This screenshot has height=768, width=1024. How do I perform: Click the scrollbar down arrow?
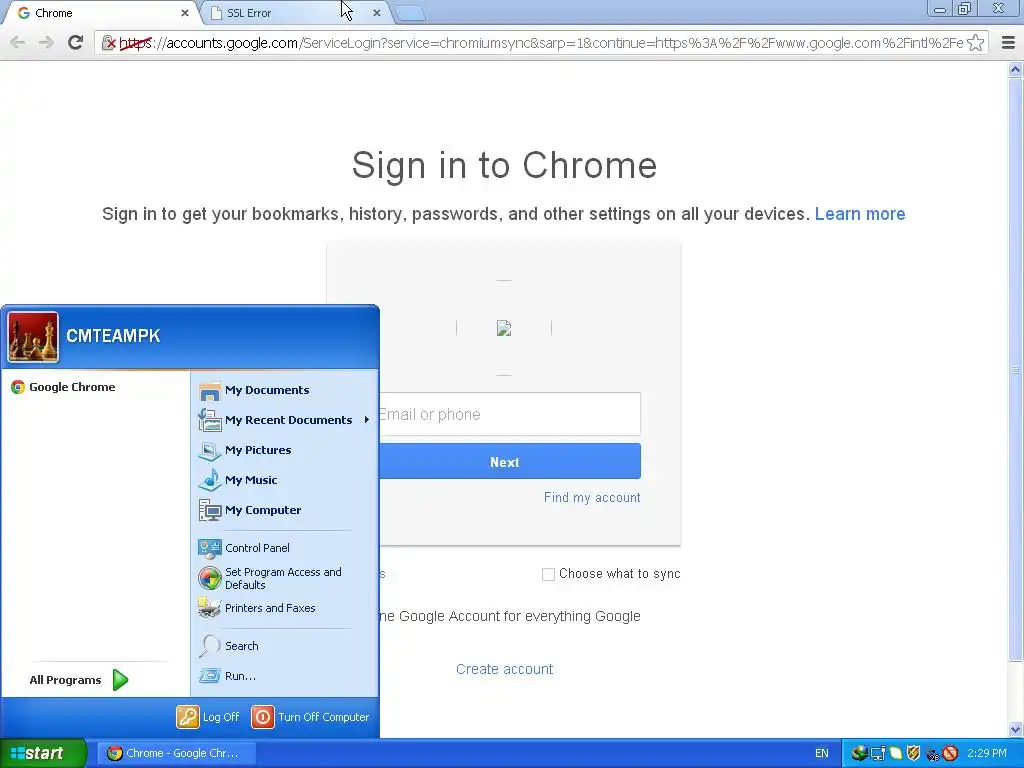(1016, 730)
